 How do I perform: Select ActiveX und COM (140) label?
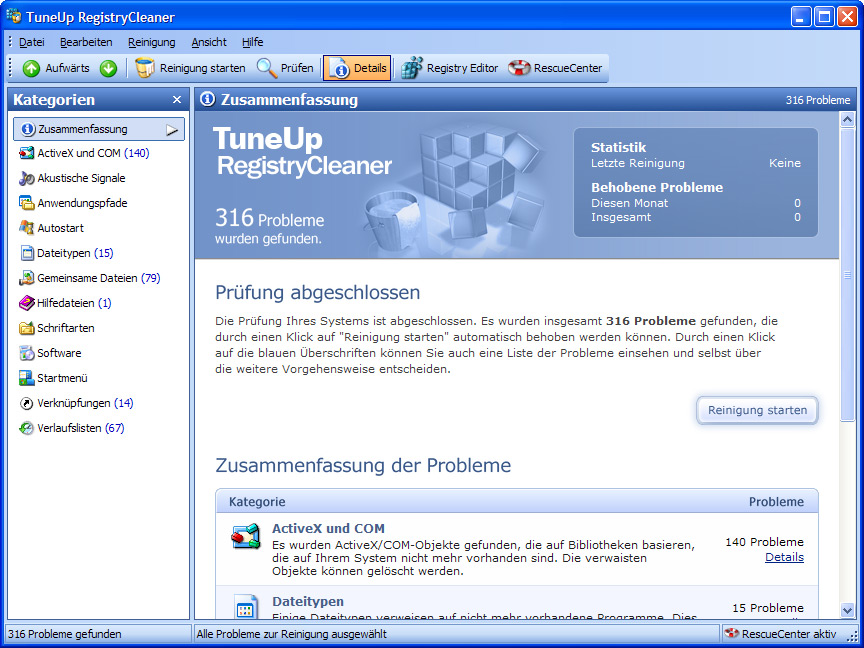[93, 153]
